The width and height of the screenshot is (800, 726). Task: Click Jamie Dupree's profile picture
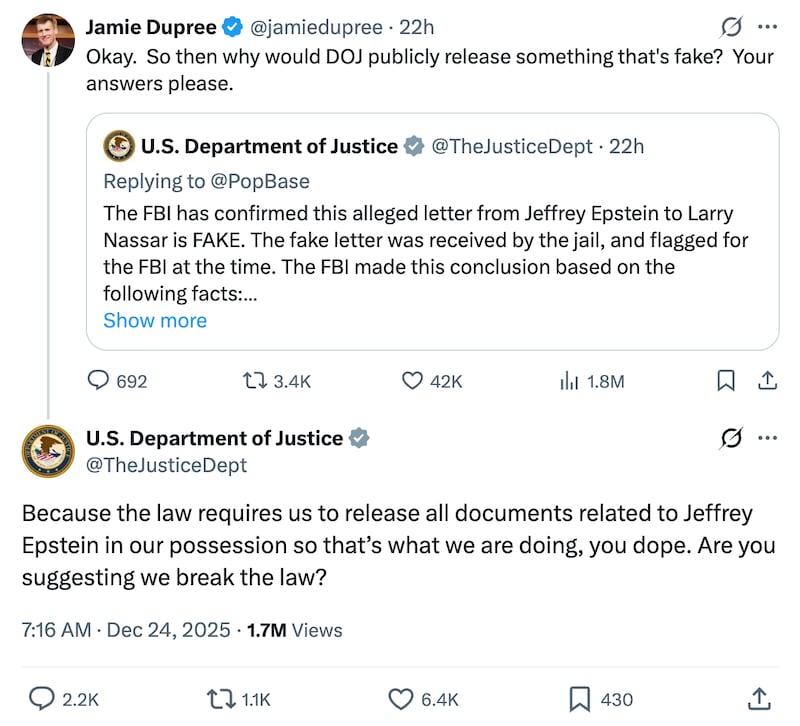pos(47,41)
